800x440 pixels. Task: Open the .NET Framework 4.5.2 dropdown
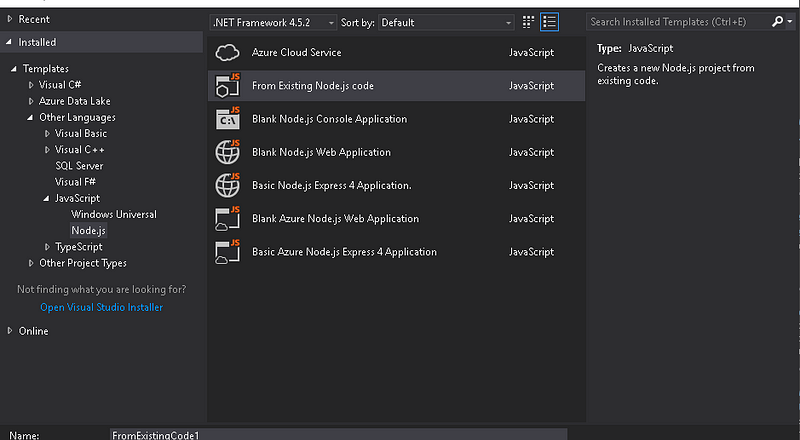(273, 22)
